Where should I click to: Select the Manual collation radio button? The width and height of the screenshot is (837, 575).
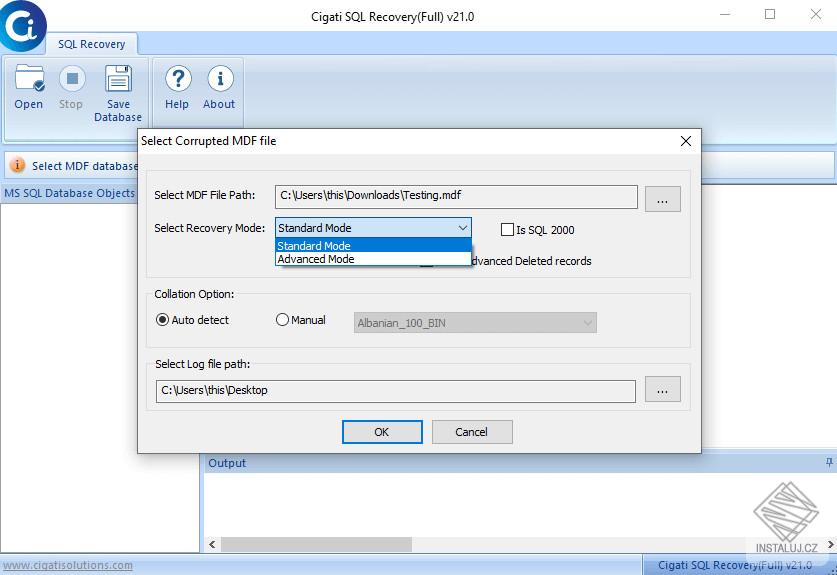pos(282,320)
